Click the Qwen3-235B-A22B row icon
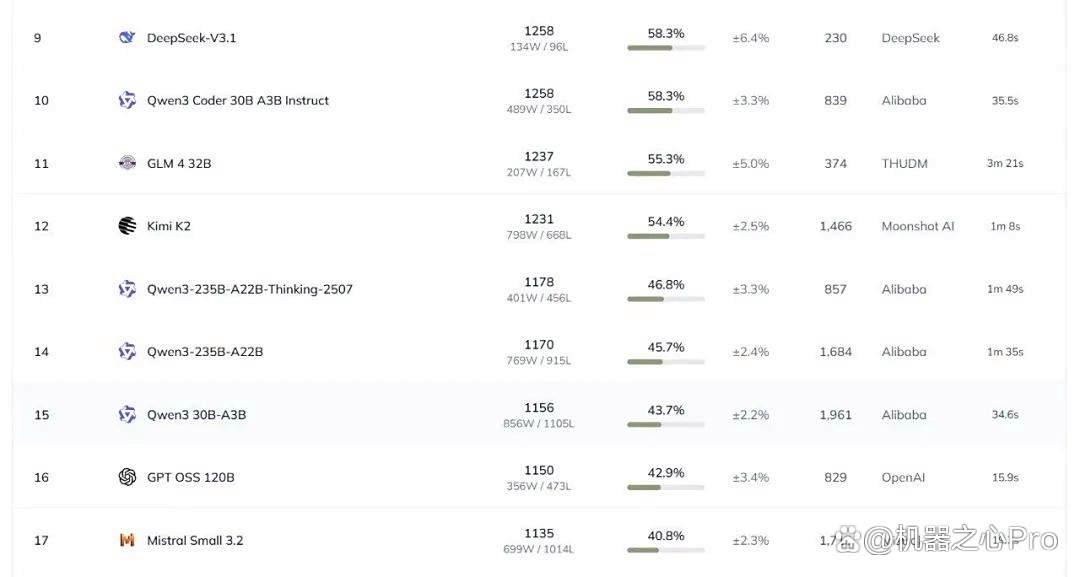The width and height of the screenshot is (1080, 577). click(x=127, y=352)
